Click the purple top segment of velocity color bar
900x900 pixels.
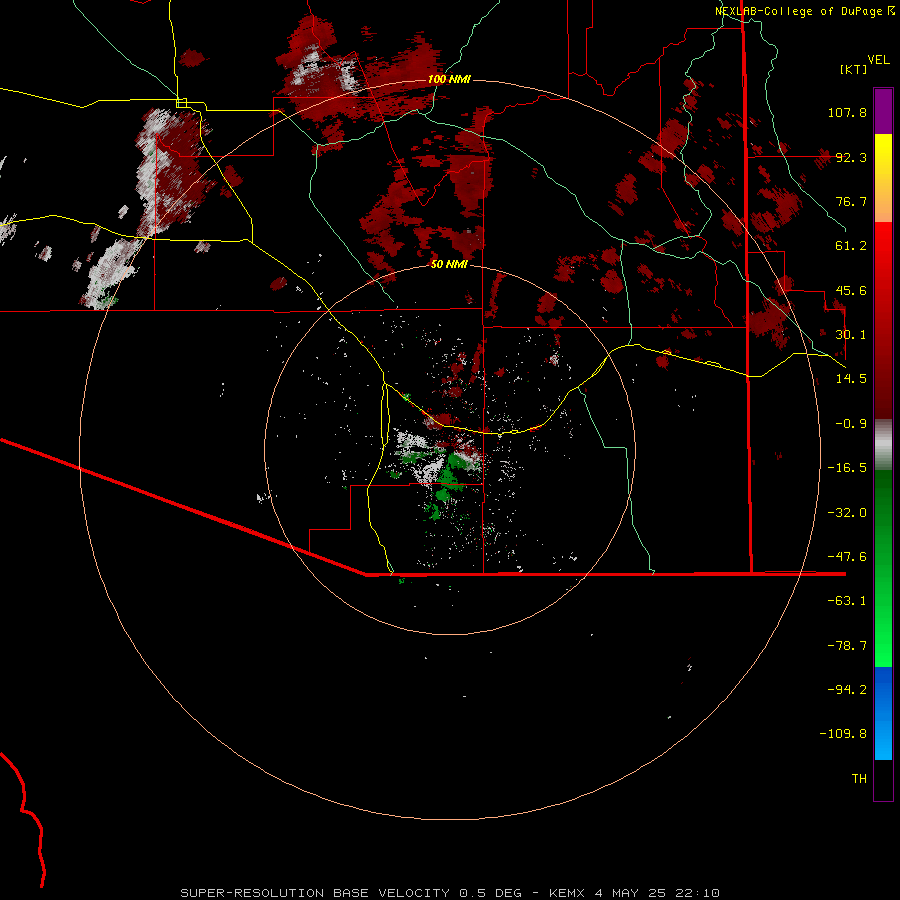(883, 112)
